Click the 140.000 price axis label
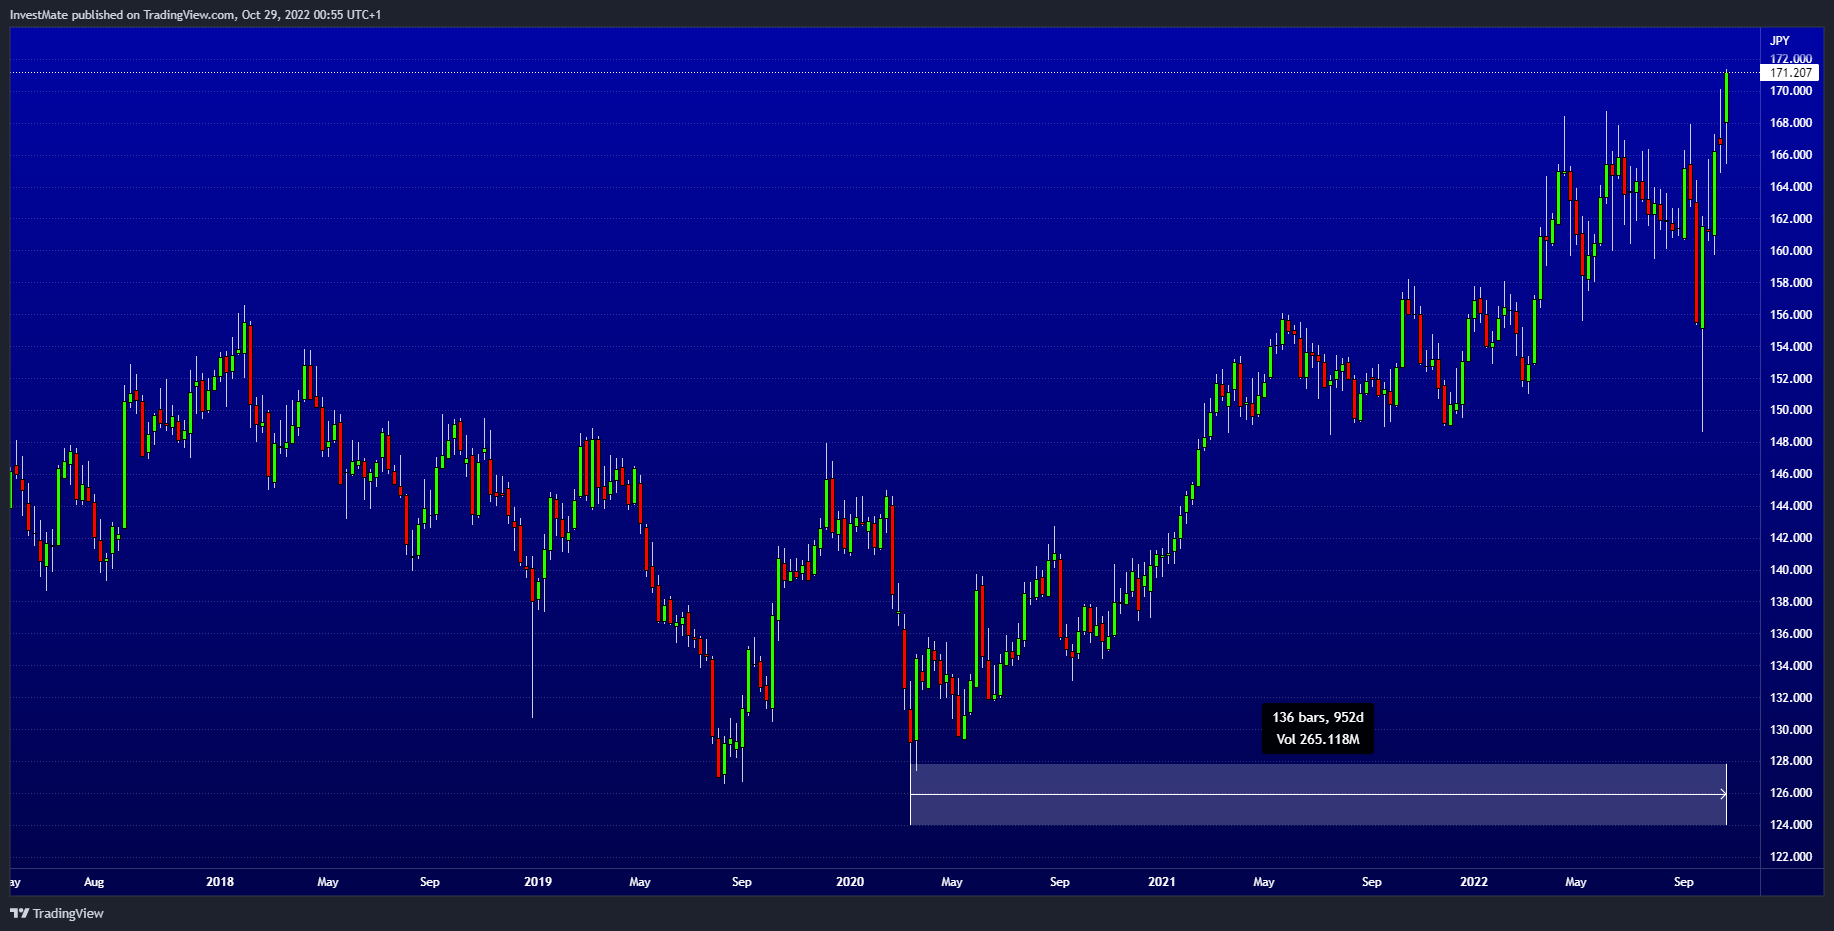The width and height of the screenshot is (1834, 931). 1791,570
